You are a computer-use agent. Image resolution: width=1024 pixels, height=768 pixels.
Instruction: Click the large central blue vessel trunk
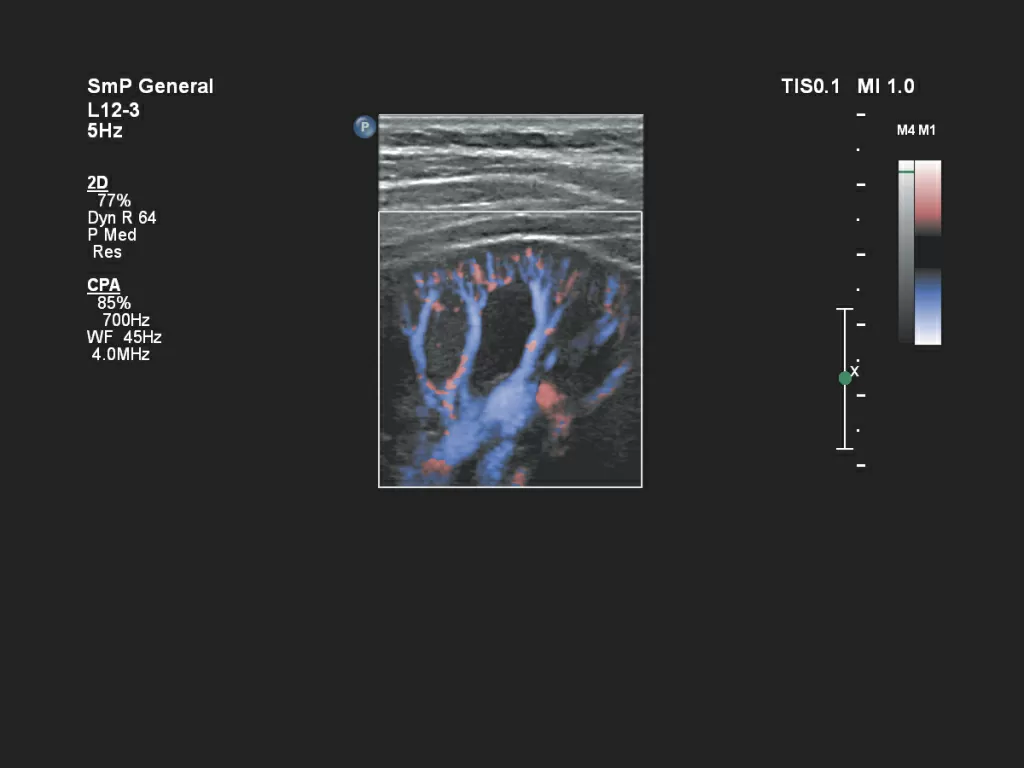pos(503,407)
